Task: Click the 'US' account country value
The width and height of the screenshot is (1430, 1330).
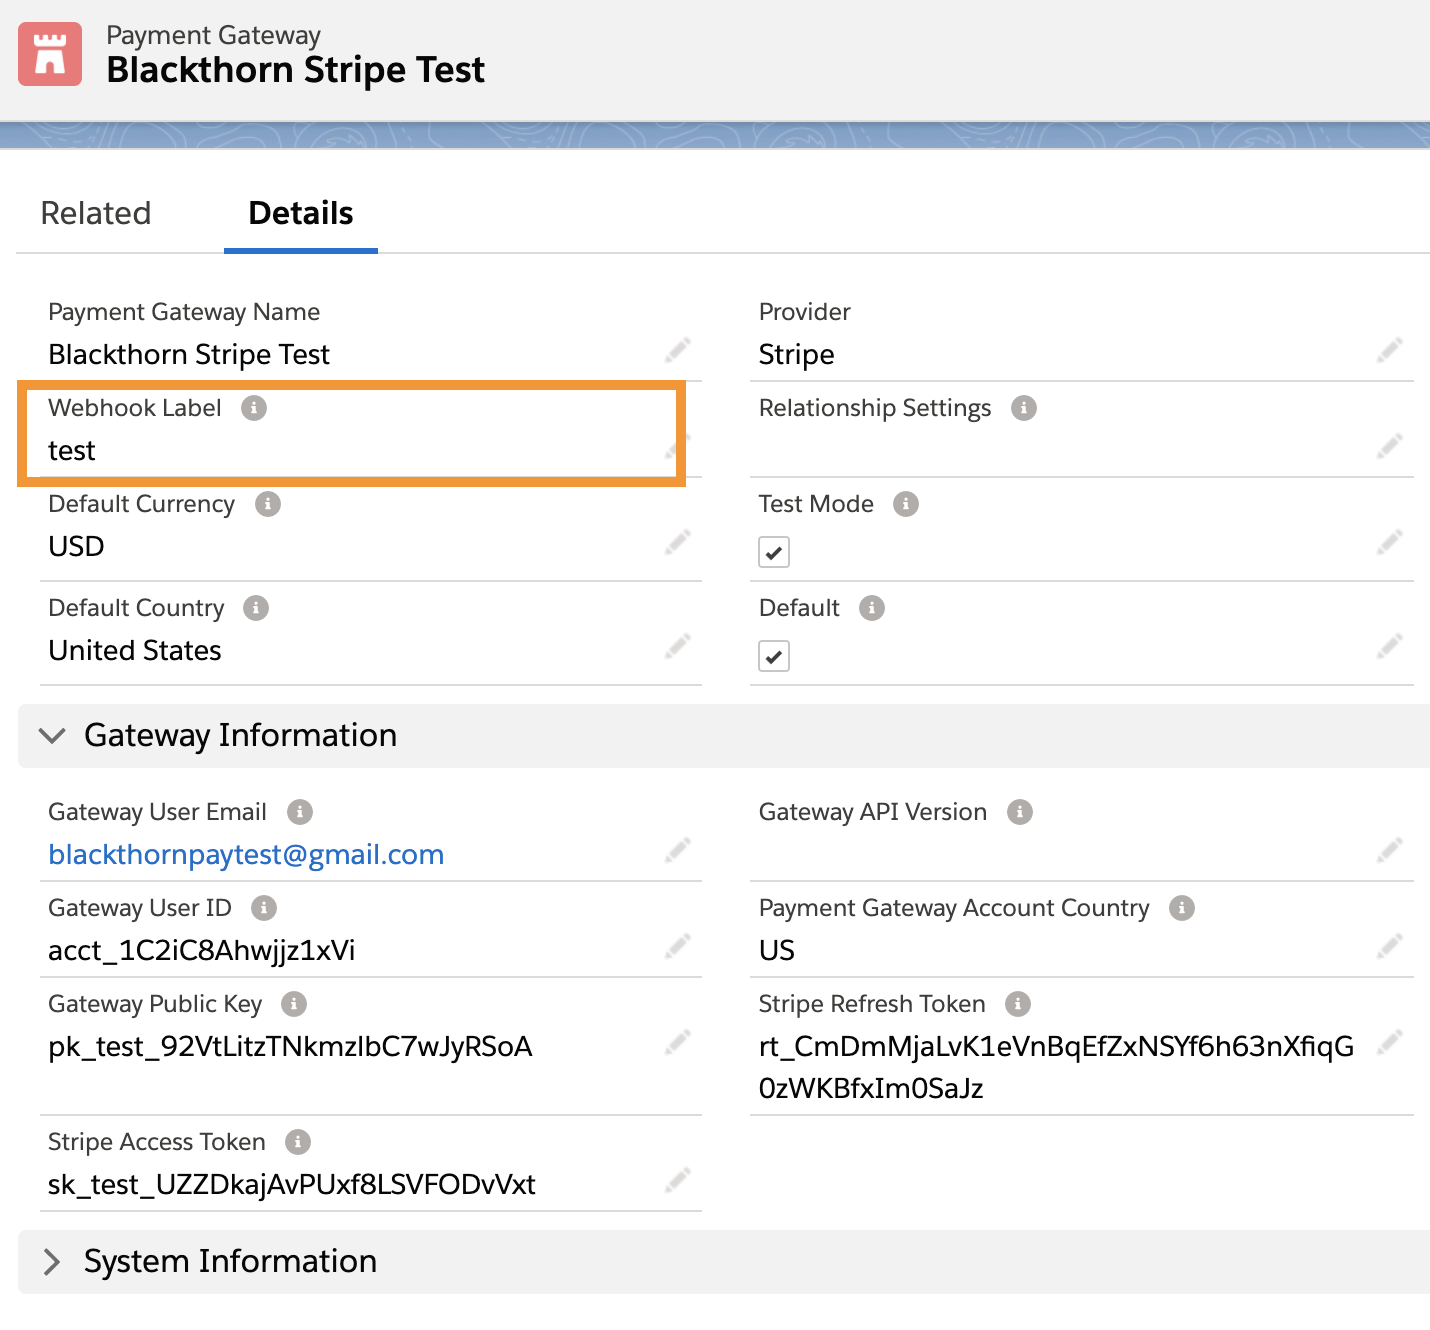Action: pyautogui.click(x=777, y=951)
